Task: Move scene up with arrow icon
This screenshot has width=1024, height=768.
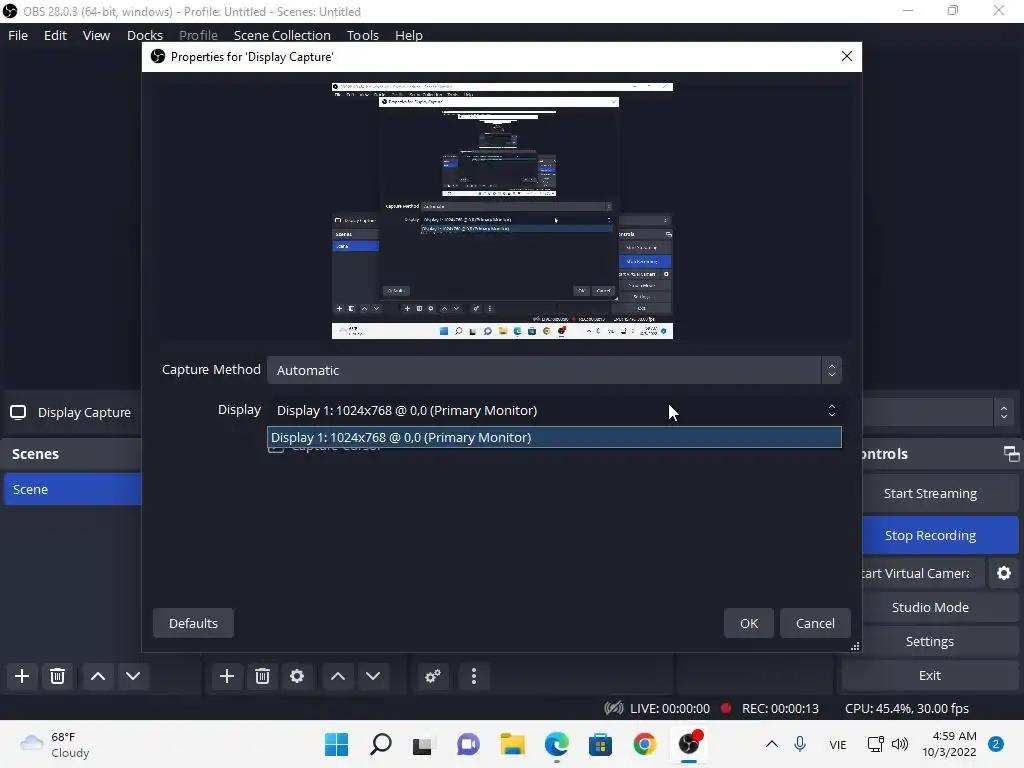Action: [x=98, y=676]
